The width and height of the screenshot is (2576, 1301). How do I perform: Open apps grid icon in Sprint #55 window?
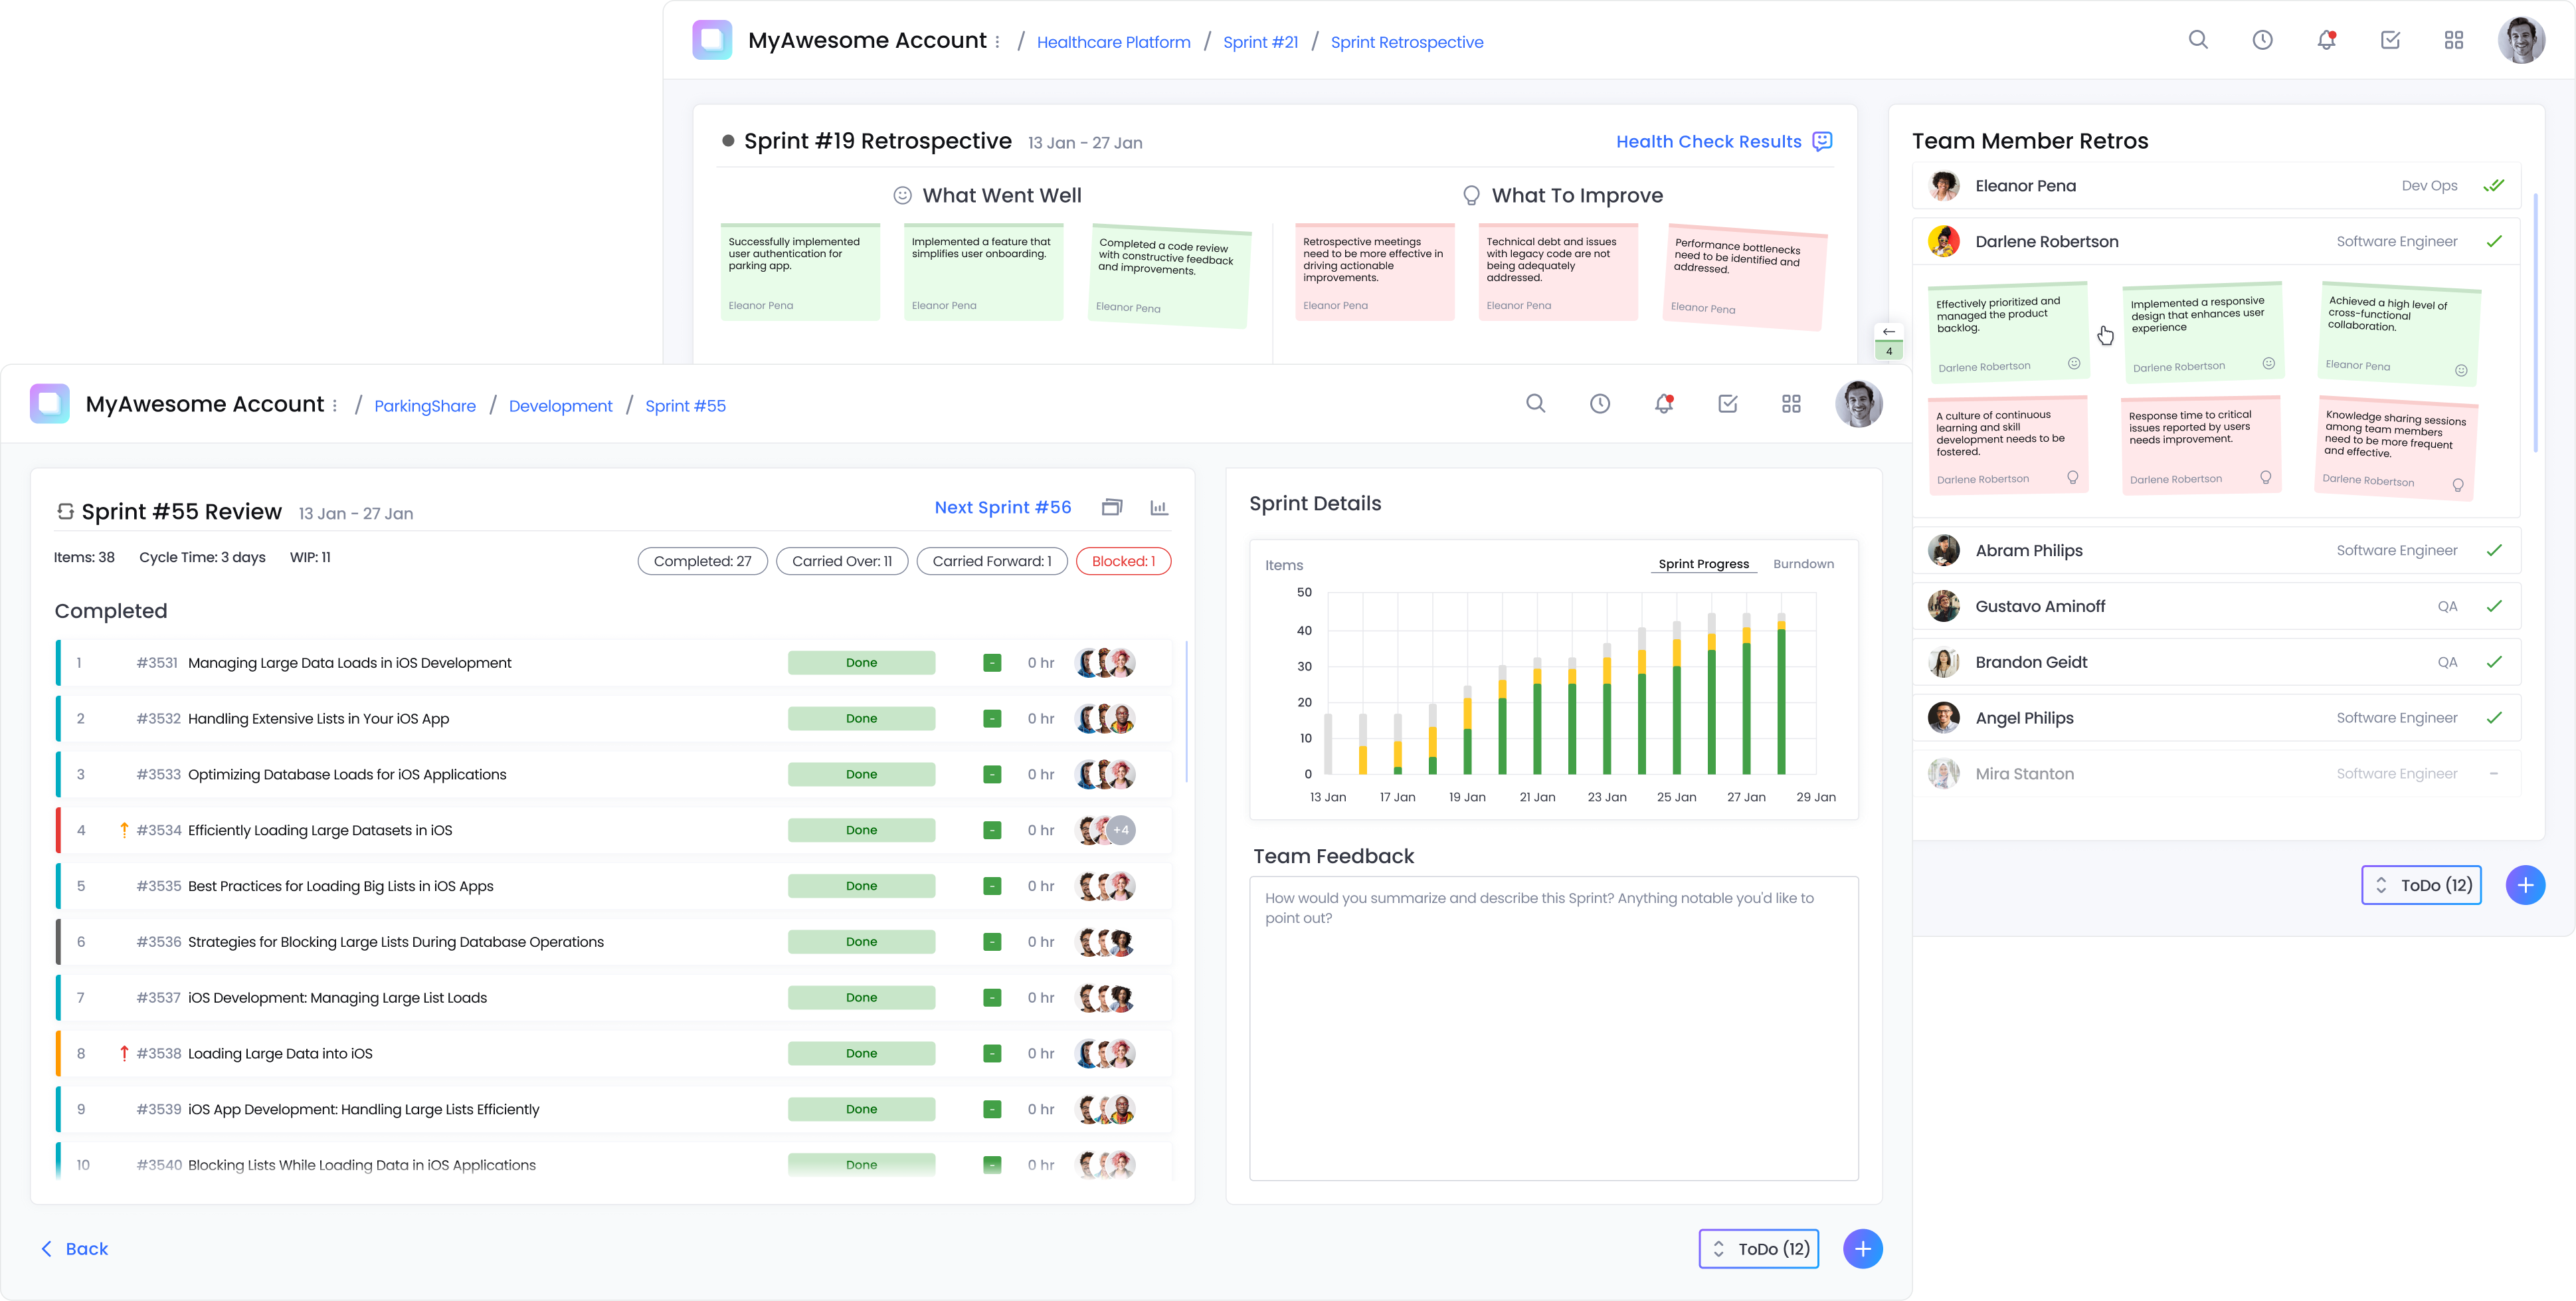pyautogui.click(x=1791, y=404)
